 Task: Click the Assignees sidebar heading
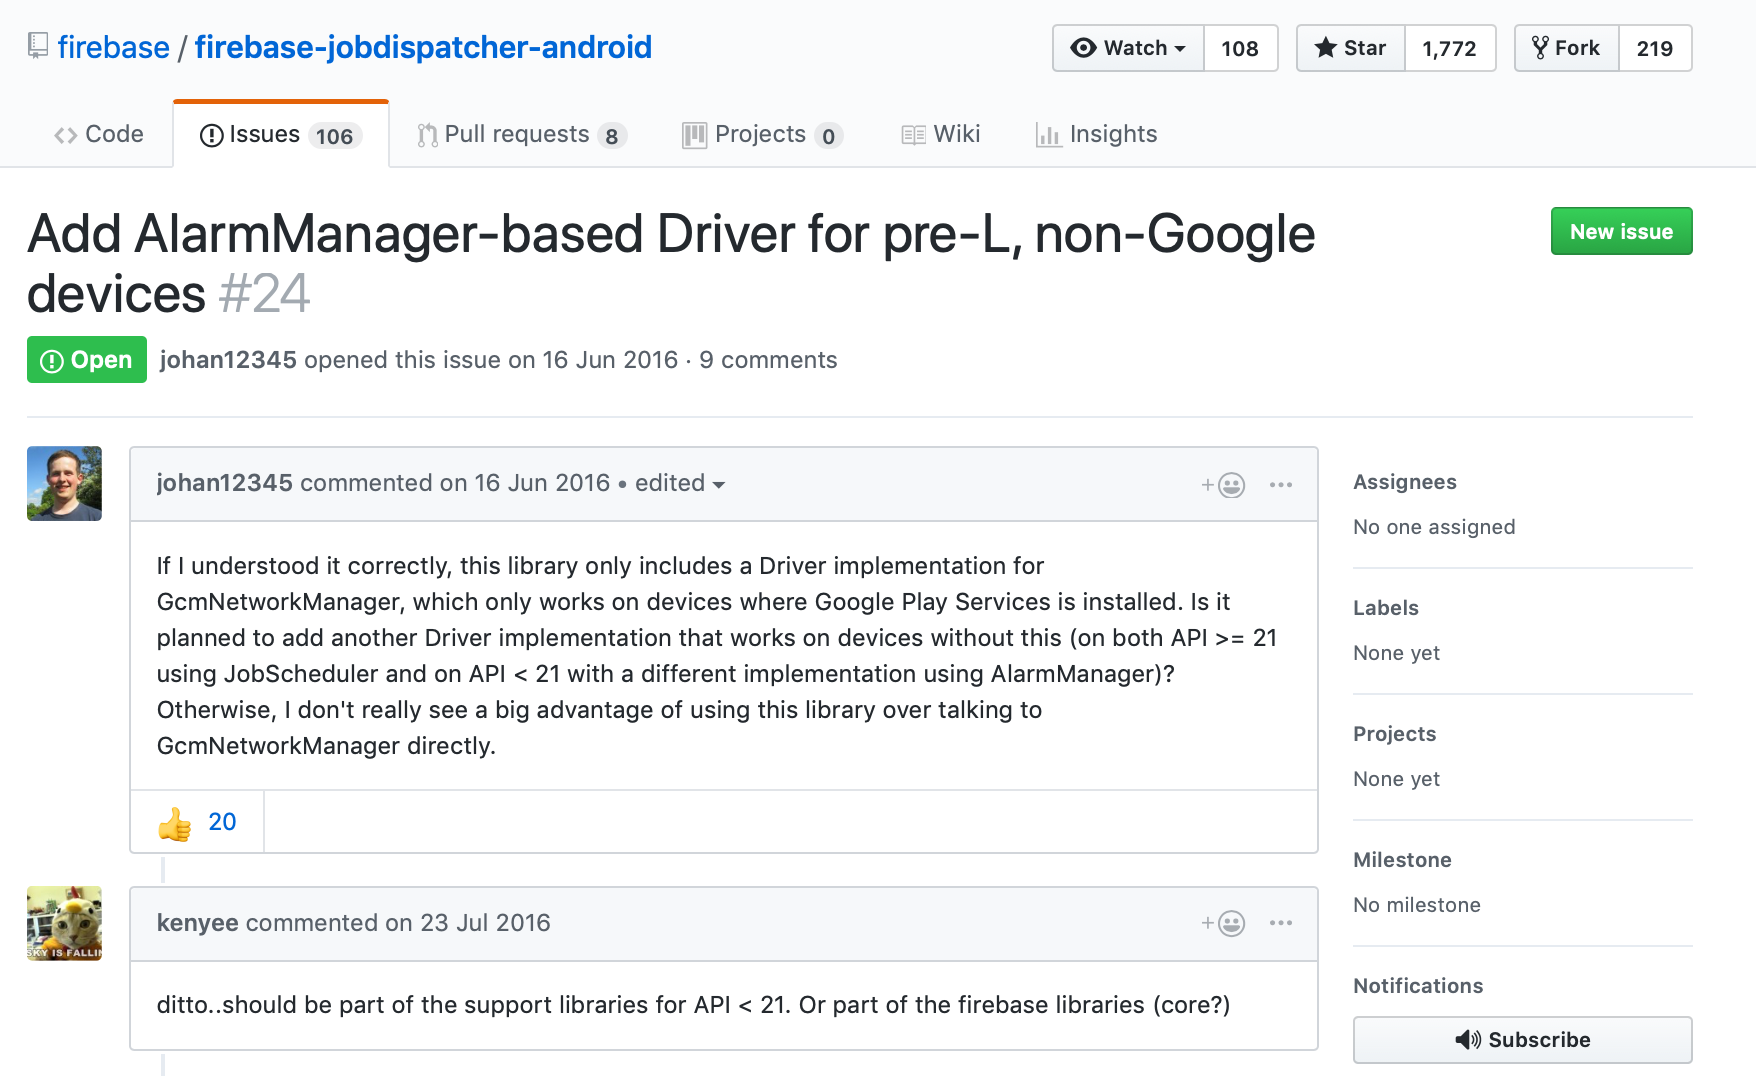1405,482
